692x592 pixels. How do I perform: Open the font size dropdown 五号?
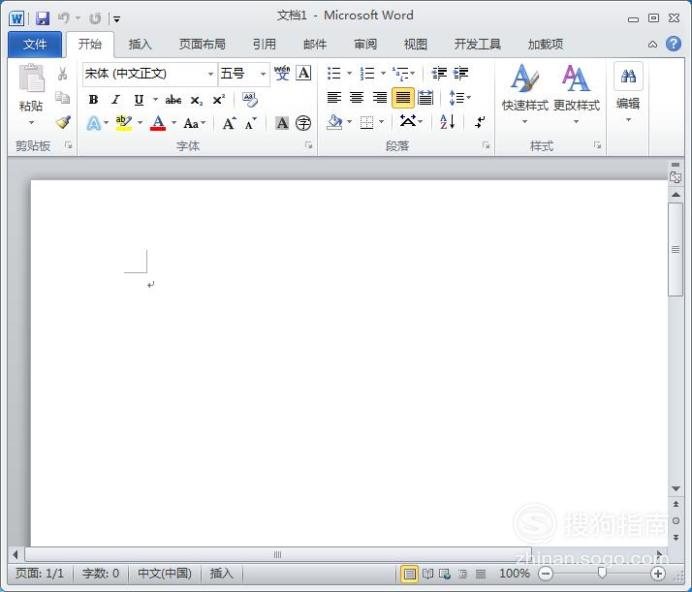263,74
